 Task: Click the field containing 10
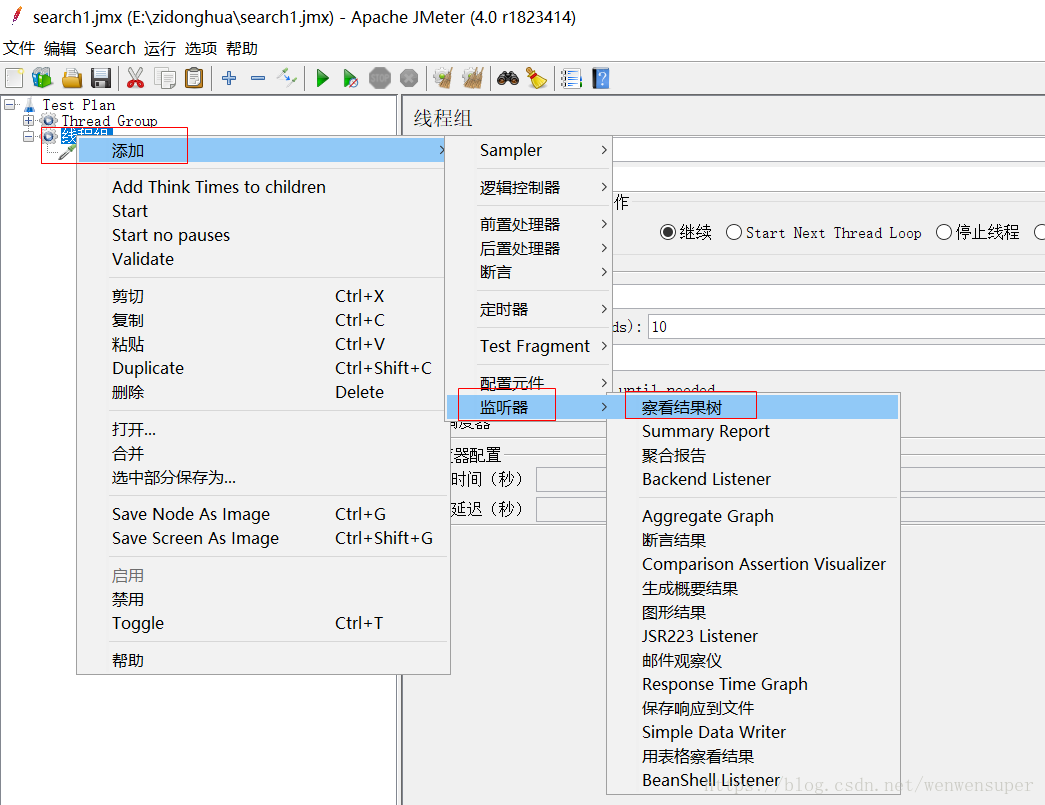click(846, 327)
